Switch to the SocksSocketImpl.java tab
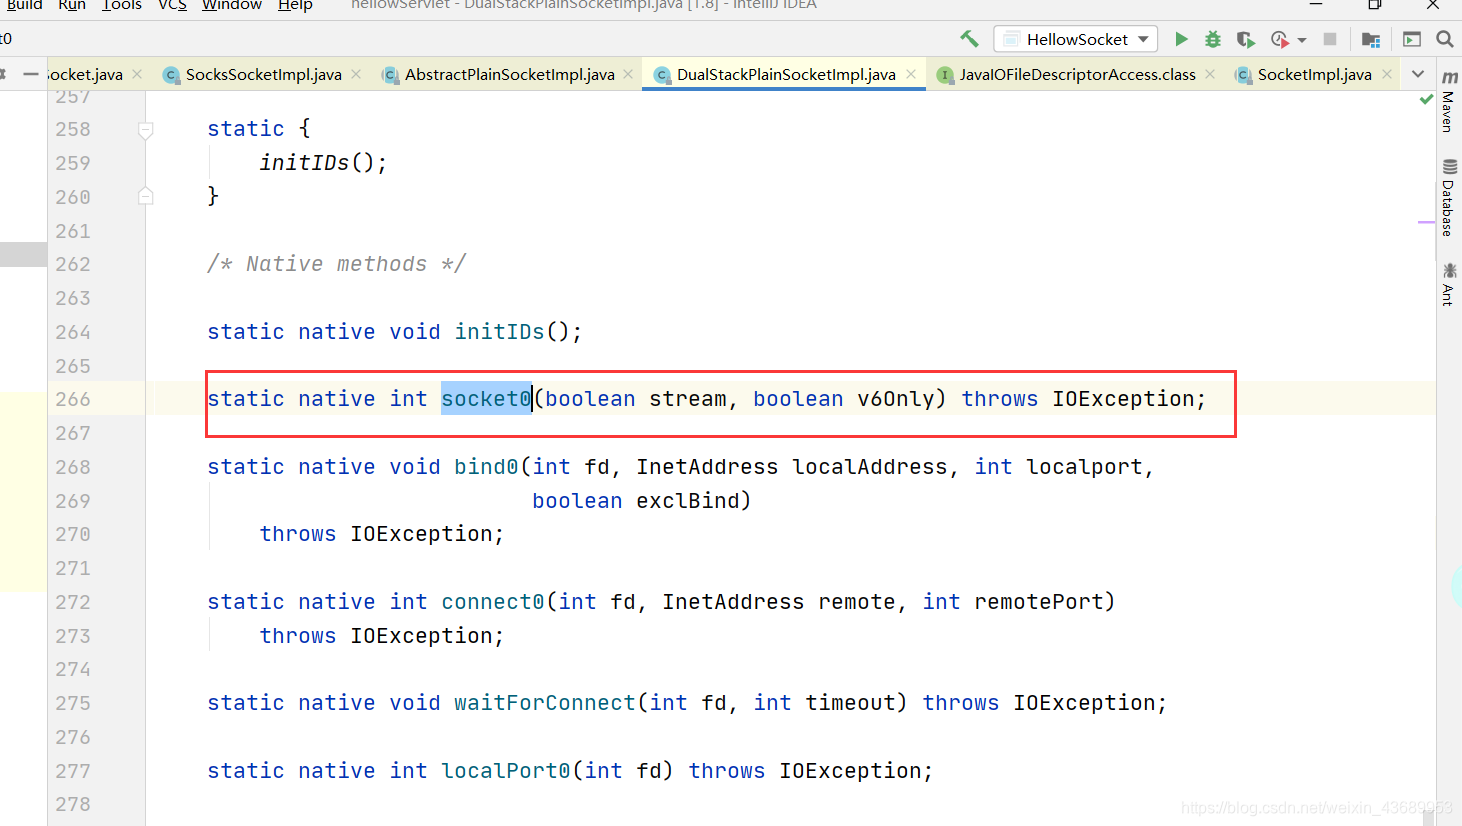 (x=263, y=74)
